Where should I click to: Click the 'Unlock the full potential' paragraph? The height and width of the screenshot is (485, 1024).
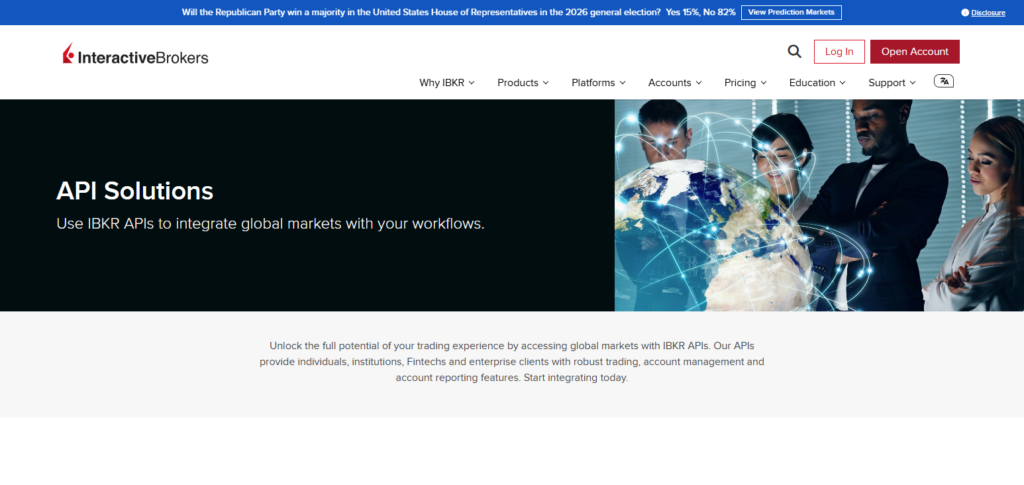point(511,362)
